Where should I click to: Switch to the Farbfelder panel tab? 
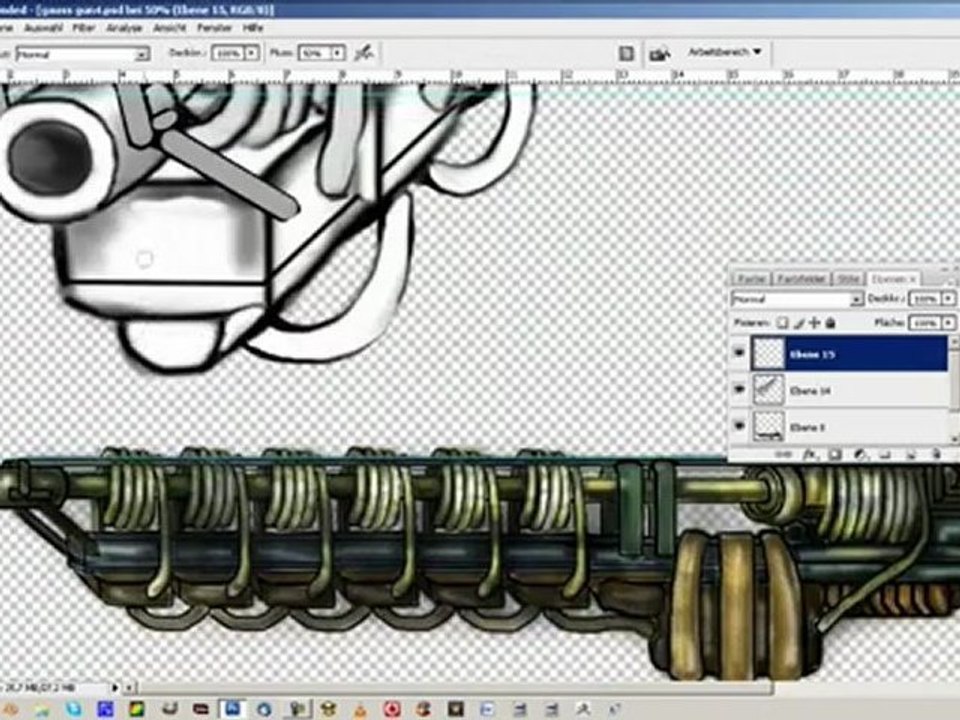click(801, 279)
